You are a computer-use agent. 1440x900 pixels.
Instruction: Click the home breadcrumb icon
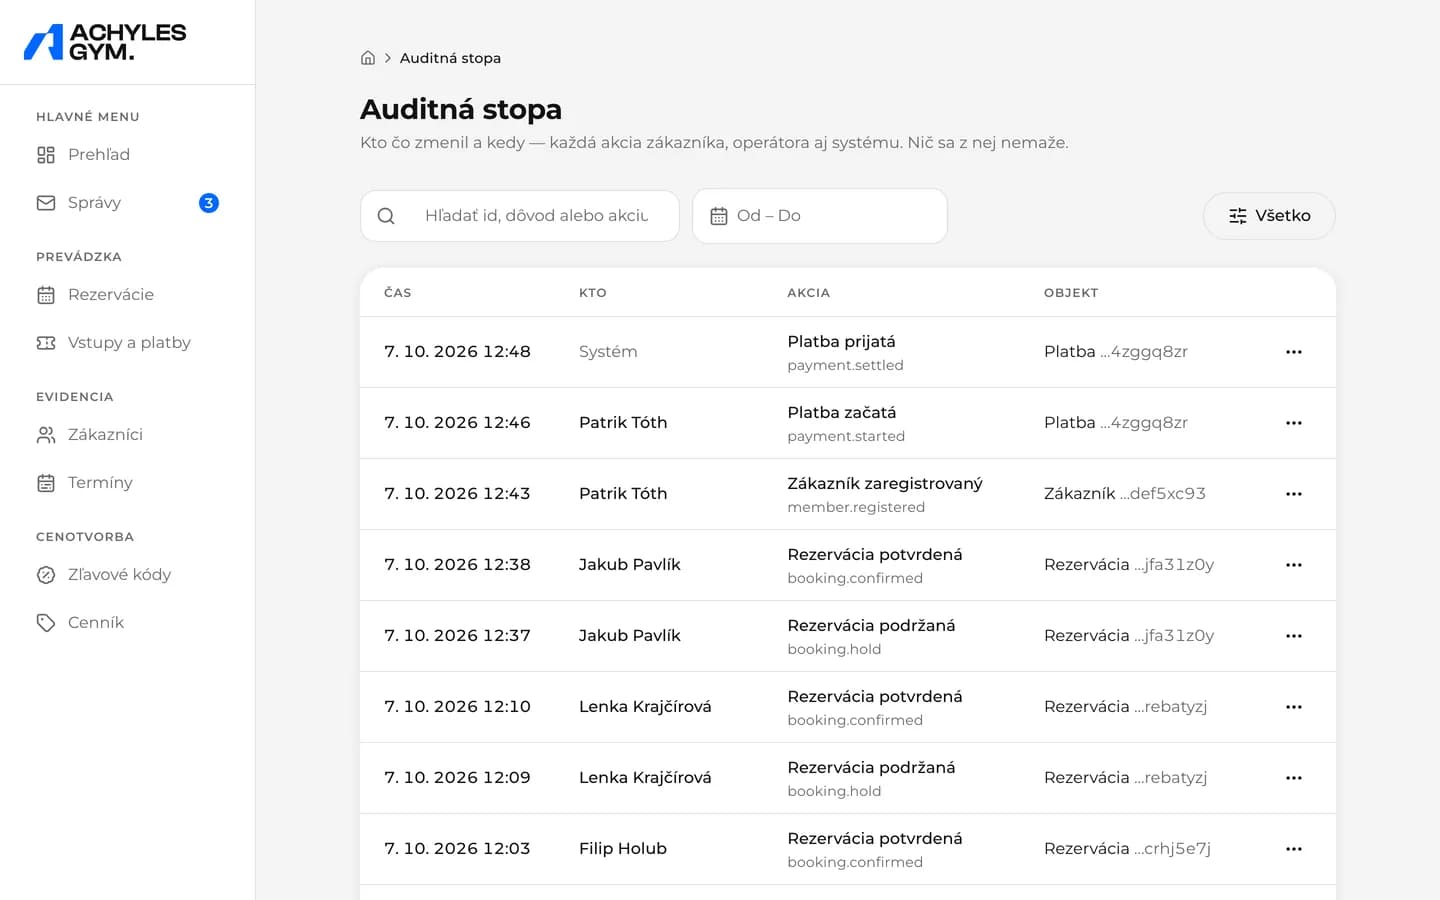coord(368,58)
